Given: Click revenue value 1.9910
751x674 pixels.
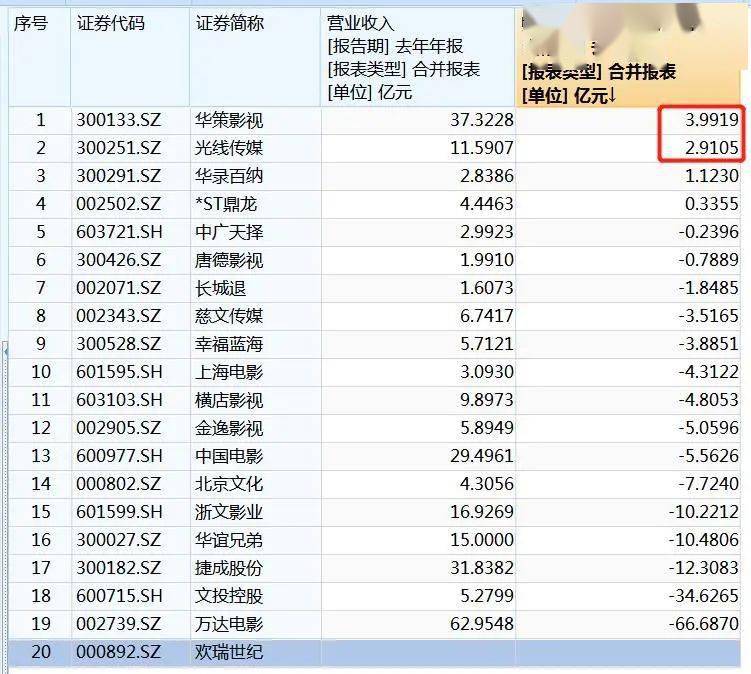Looking at the screenshot, I should [487, 260].
